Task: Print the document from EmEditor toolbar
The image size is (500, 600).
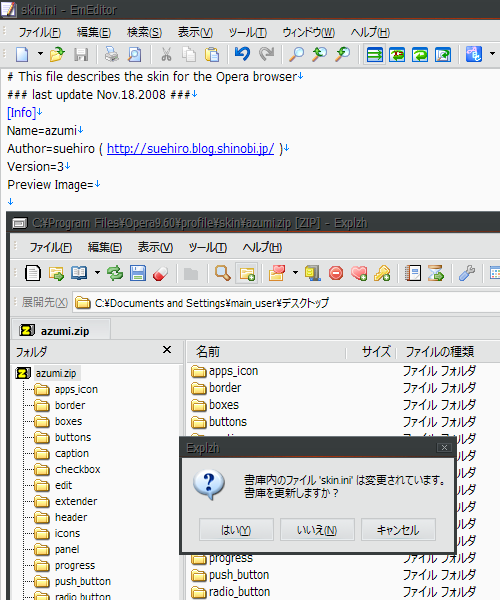Action: tap(111, 54)
